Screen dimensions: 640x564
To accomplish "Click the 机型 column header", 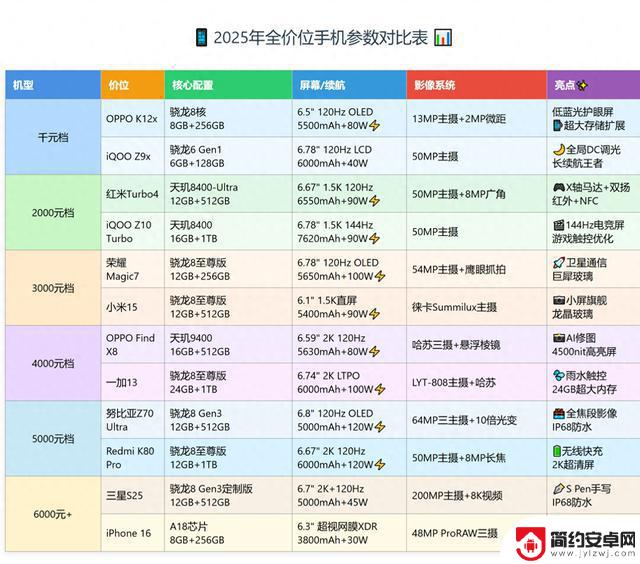I will [53, 85].
